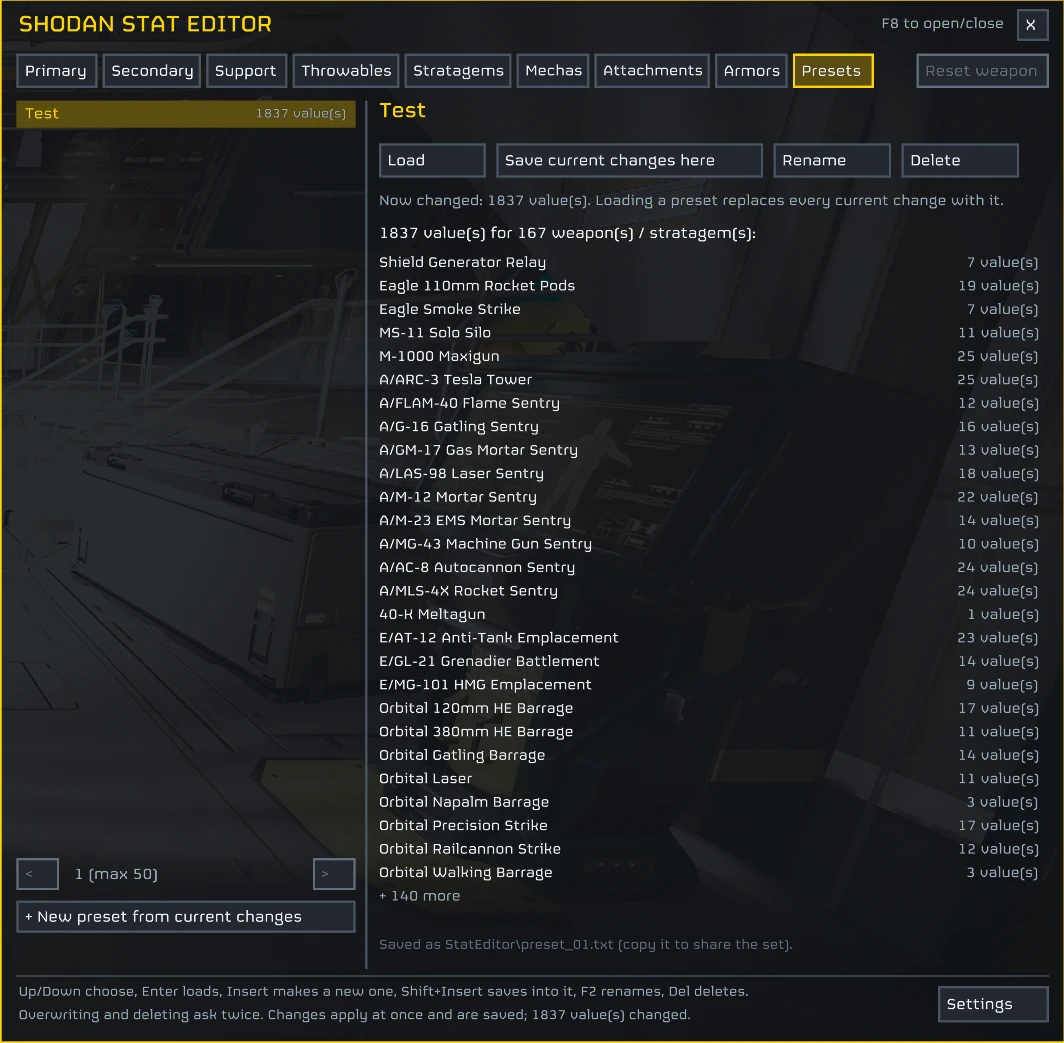
Task: Switch to the Mechas tab
Action: pyautogui.click(x=553, y=71)
